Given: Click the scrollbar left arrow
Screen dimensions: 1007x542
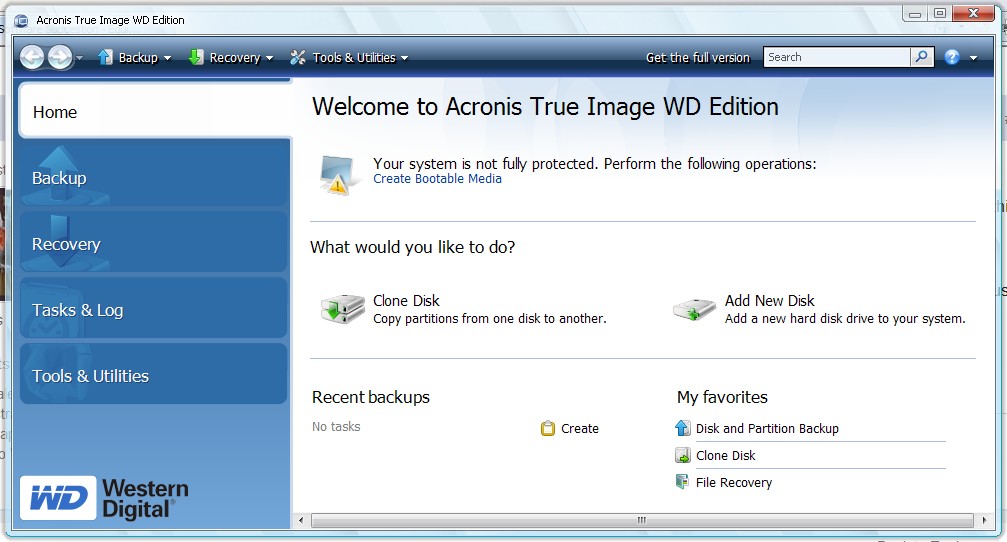Looking at the screenshot, I should 301,520.
